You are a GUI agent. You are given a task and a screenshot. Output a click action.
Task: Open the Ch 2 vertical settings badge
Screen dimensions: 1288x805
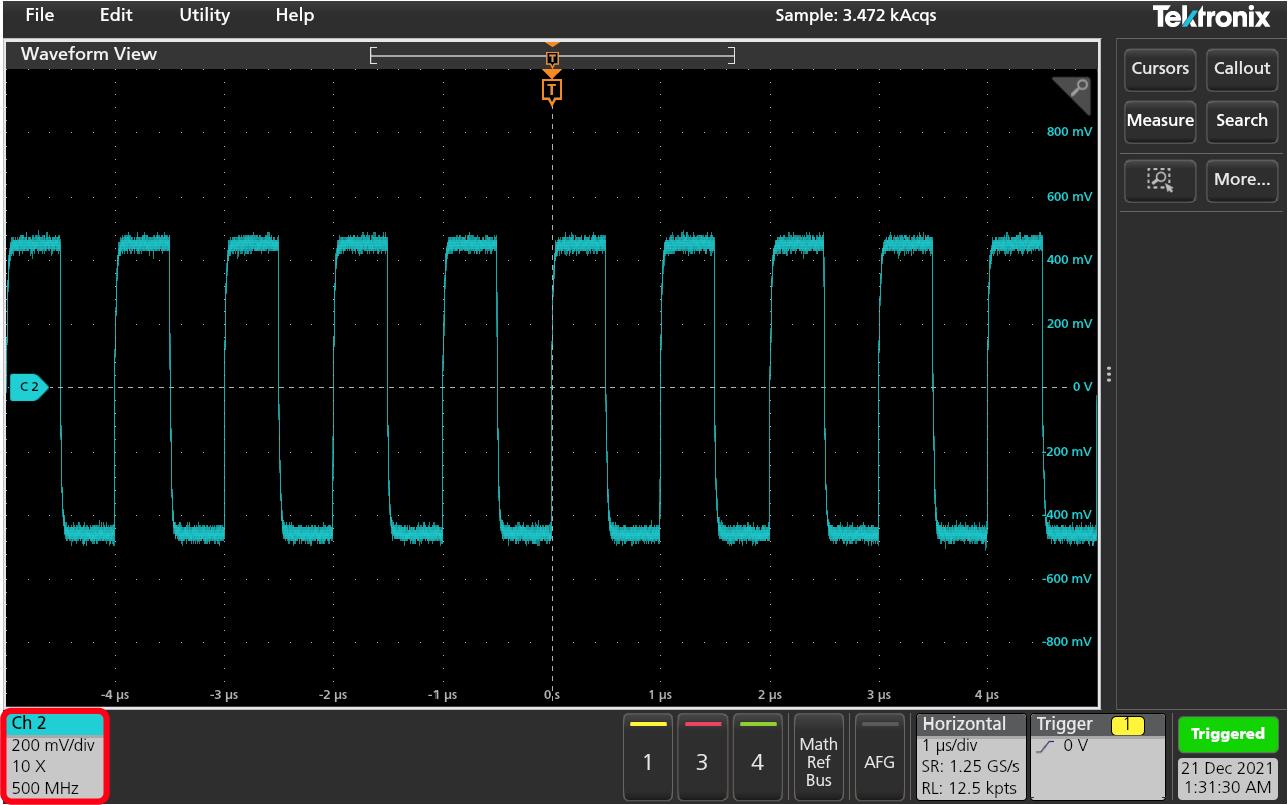pos(57,755)
